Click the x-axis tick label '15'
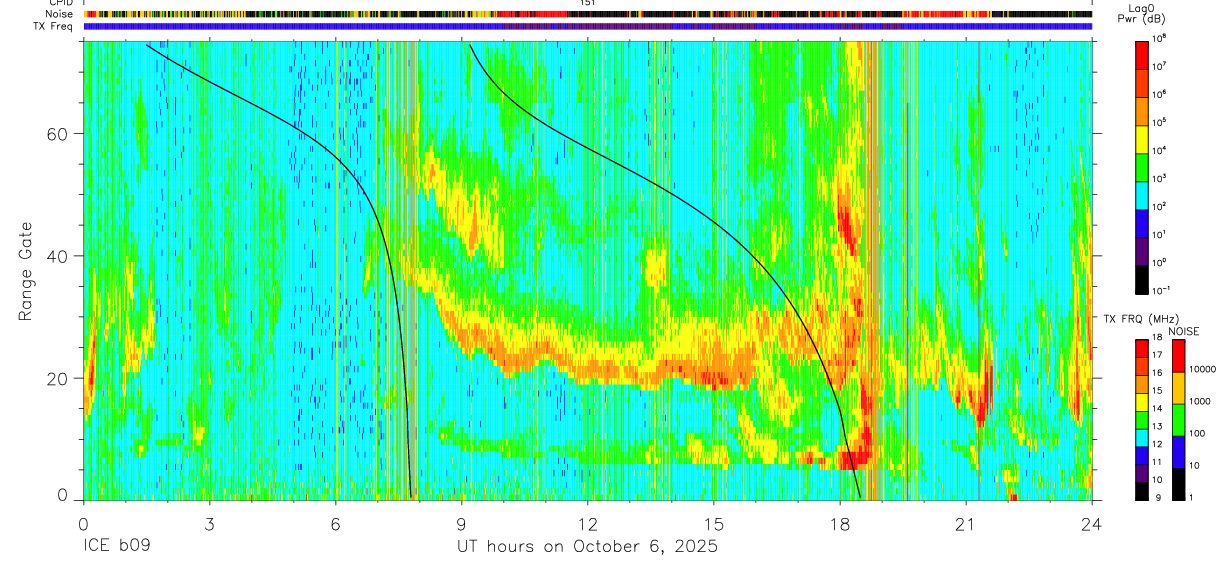Viewport: 1228px width, 567px height. (x=714, y=524)
